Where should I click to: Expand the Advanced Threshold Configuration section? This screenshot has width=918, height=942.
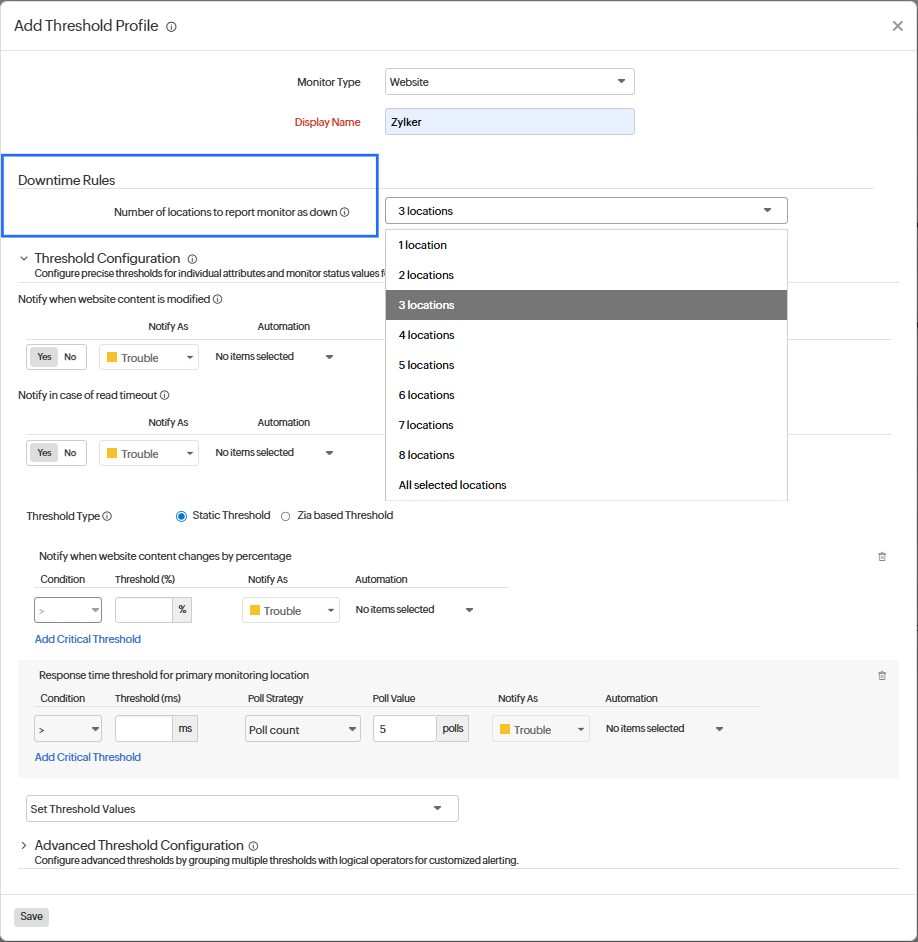pos(24,846)
